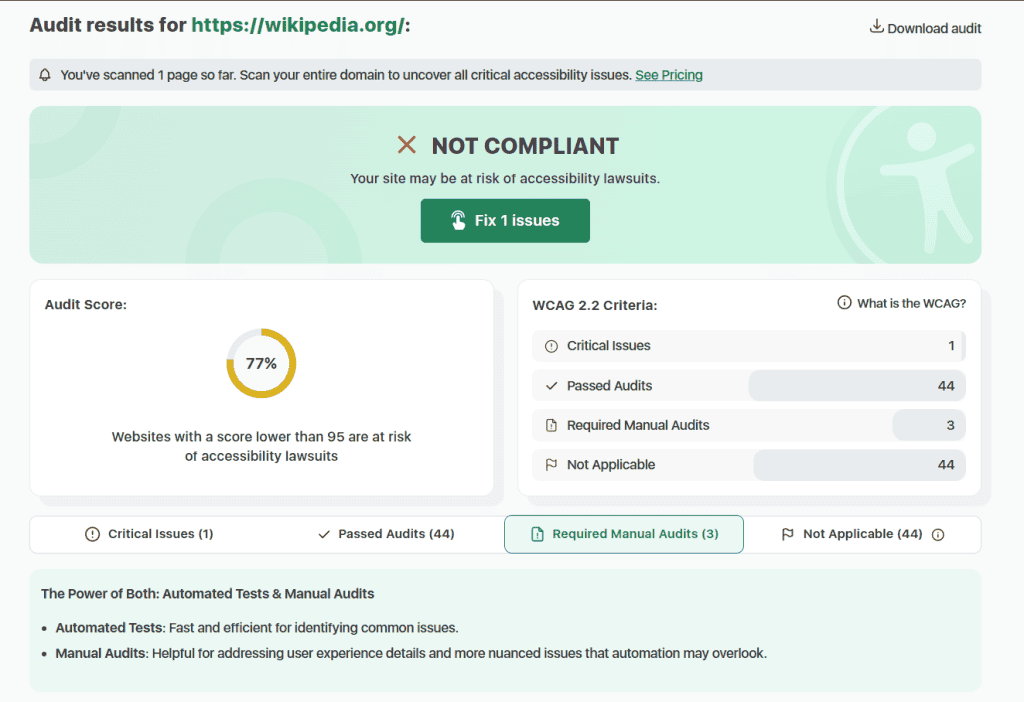Click the Required Manual Audits 3 bar
Image resolution: width=1024 pixels, height=702 pixels.
[929, 425]
